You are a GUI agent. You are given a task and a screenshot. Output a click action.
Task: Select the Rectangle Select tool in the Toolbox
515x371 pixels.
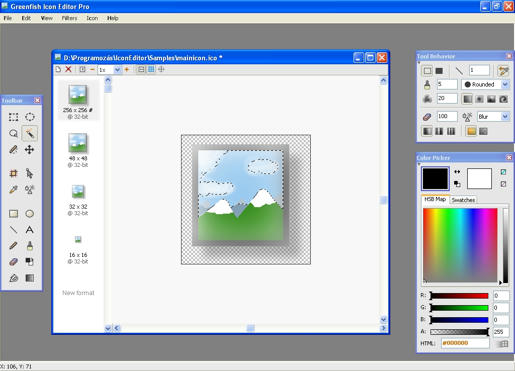pos(13,117)
